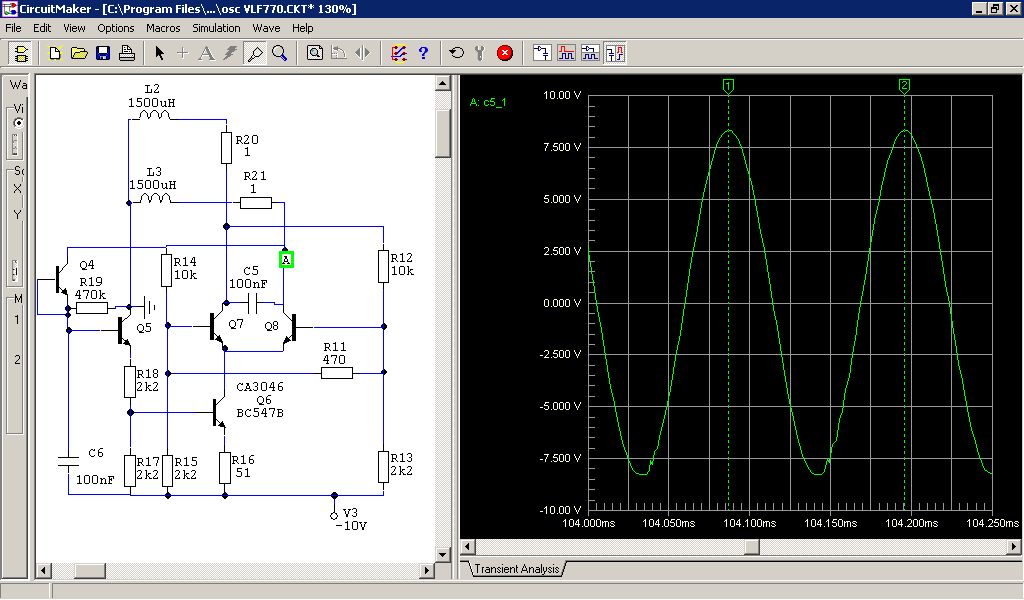Switch to the Transient Analysis tab
1024x600 pixels.
[517, 569]
